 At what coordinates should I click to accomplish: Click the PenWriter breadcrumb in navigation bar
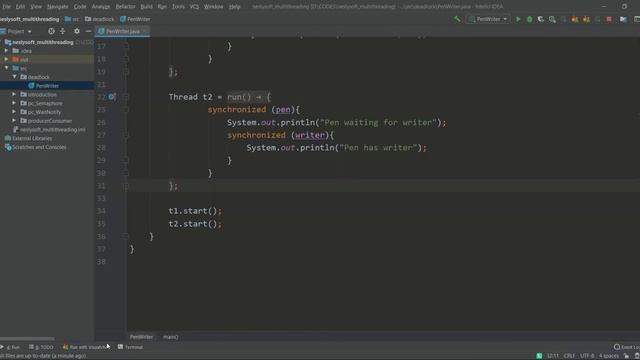click(x=135, y=19)
